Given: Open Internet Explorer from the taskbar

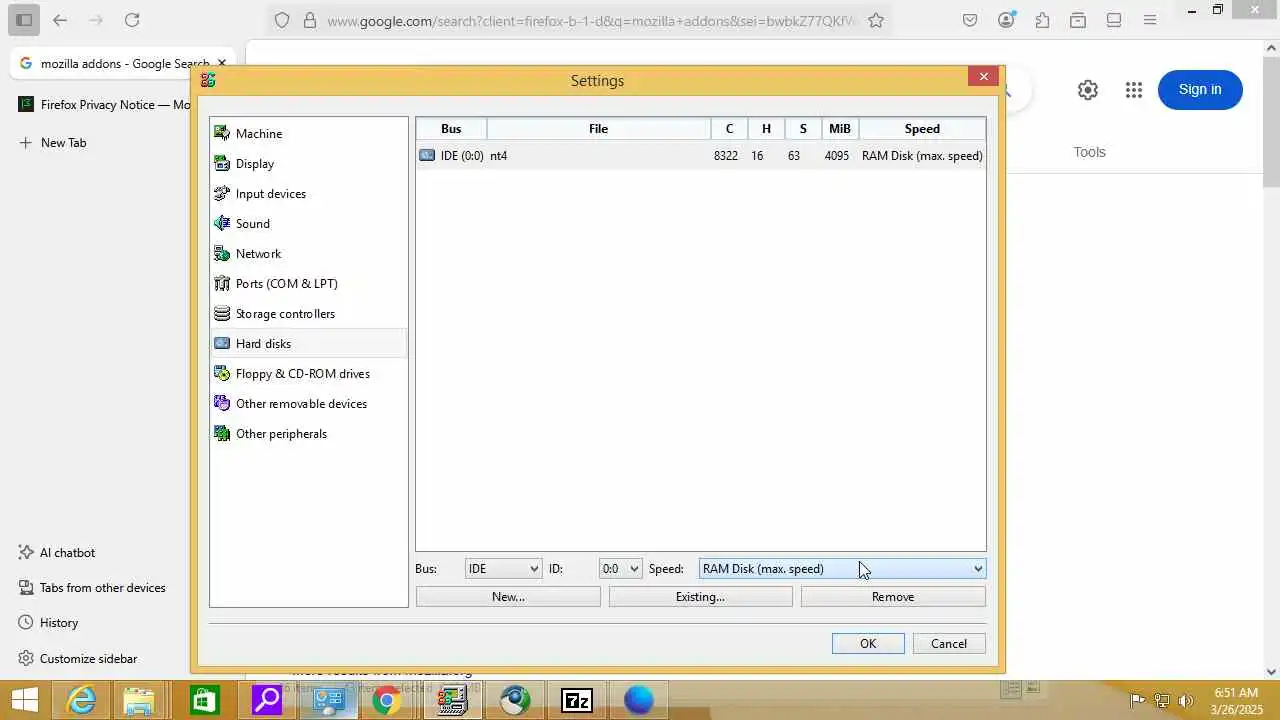Looking at the screenshot, I should click(x=80, y=700).
